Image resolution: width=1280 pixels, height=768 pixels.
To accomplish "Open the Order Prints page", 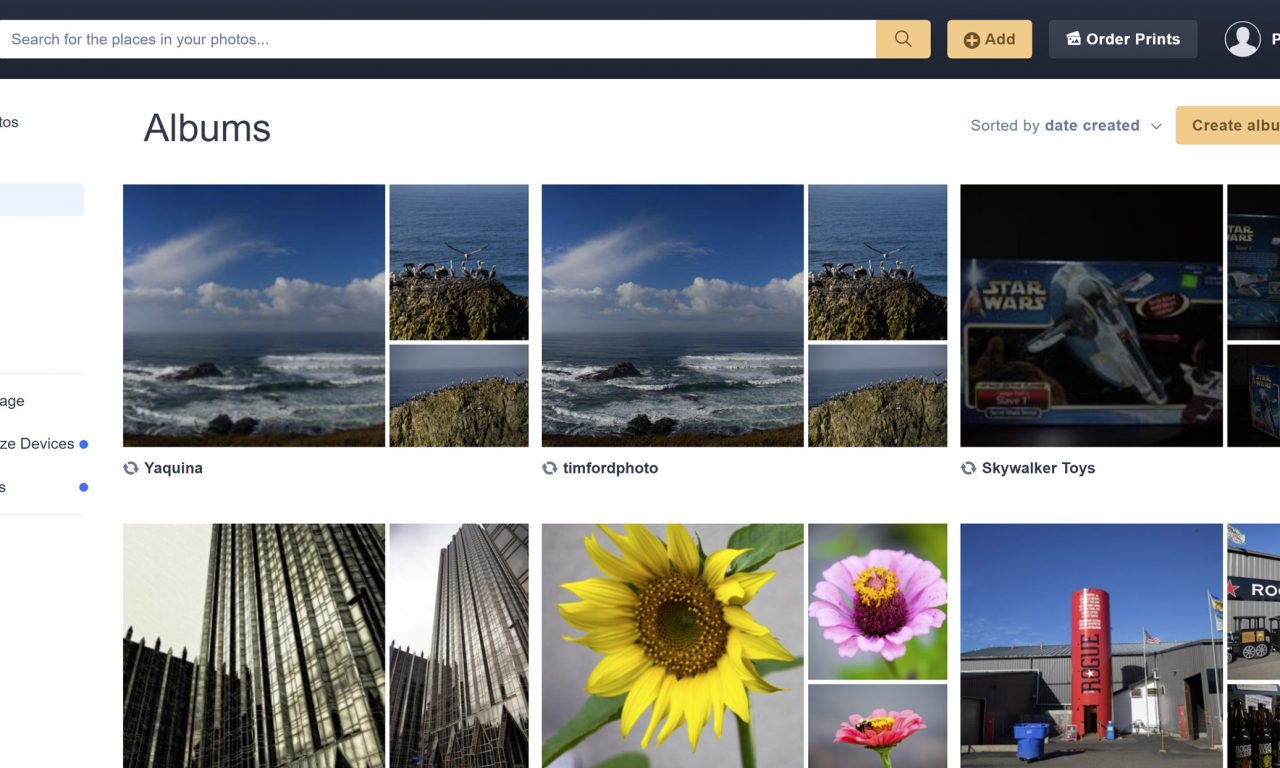I will click(x=1122, y=39).
